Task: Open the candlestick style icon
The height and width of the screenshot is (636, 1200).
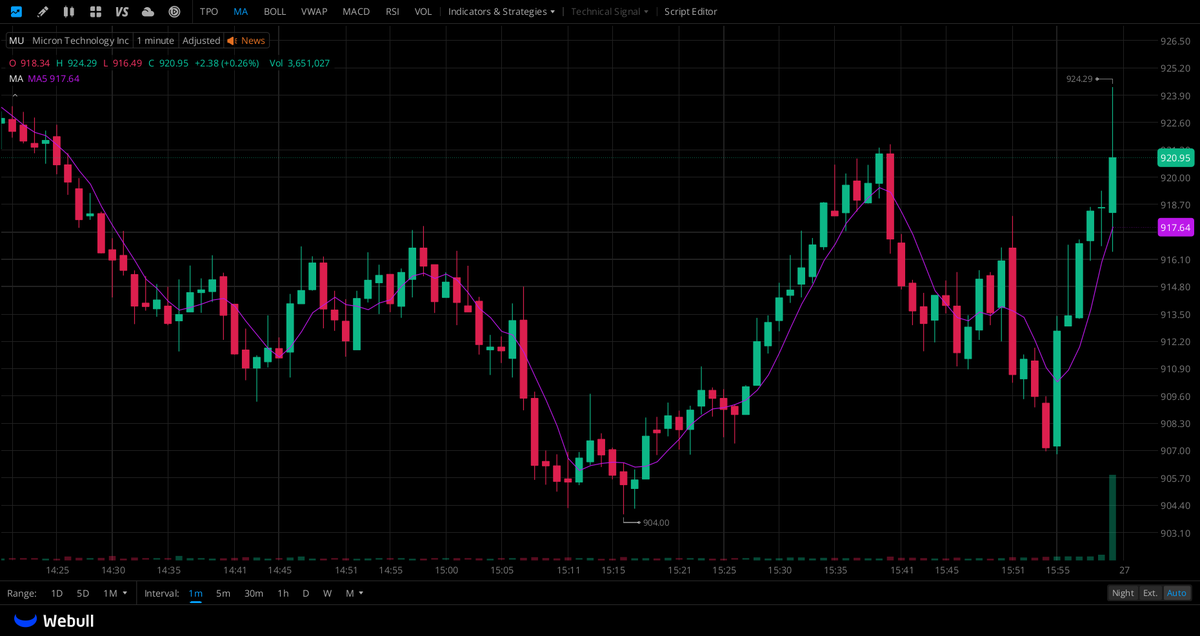Action: (68, 11)
